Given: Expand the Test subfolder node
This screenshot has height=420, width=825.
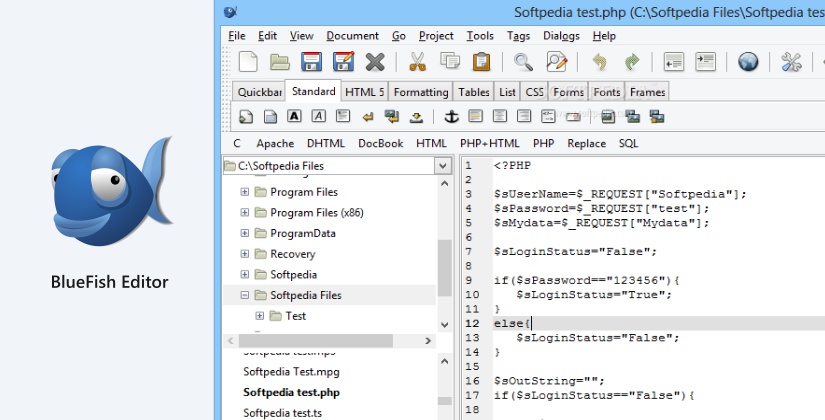Looking at the screenshot, I should pos(260,316).
